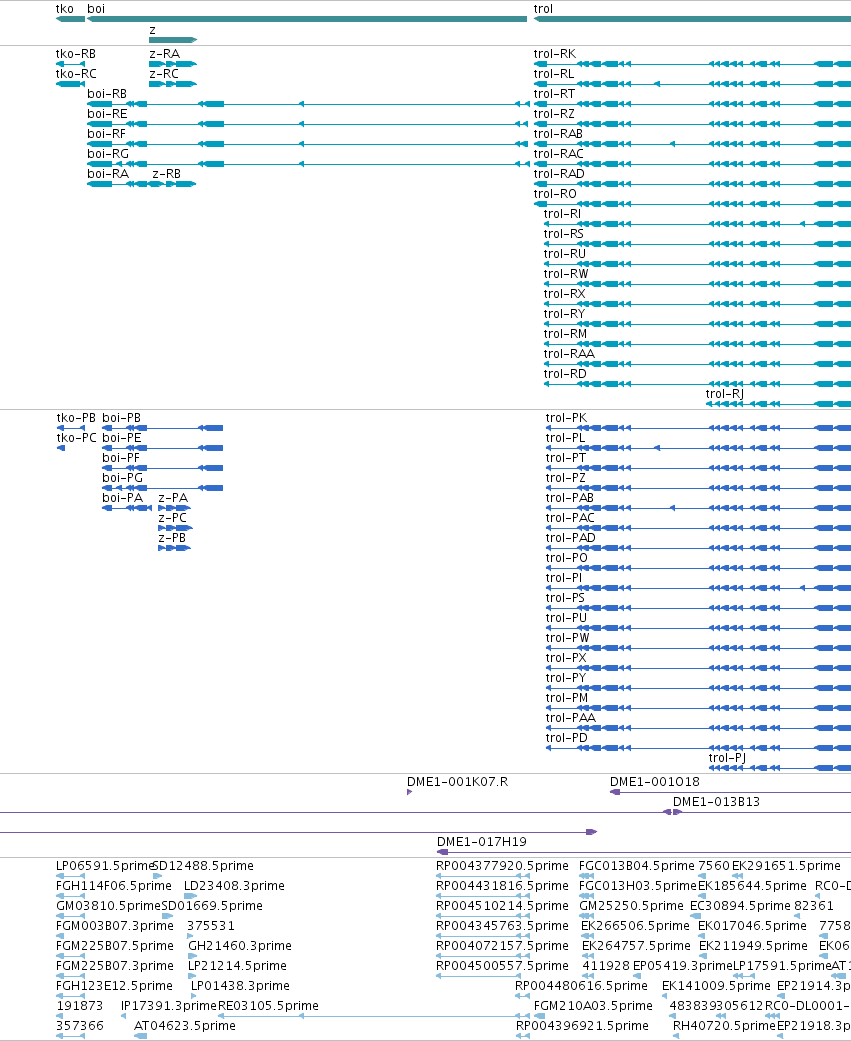This screenshot has width=851, height=1041.
Task: Select transcript trol-RL
Action: pos(554,74)
